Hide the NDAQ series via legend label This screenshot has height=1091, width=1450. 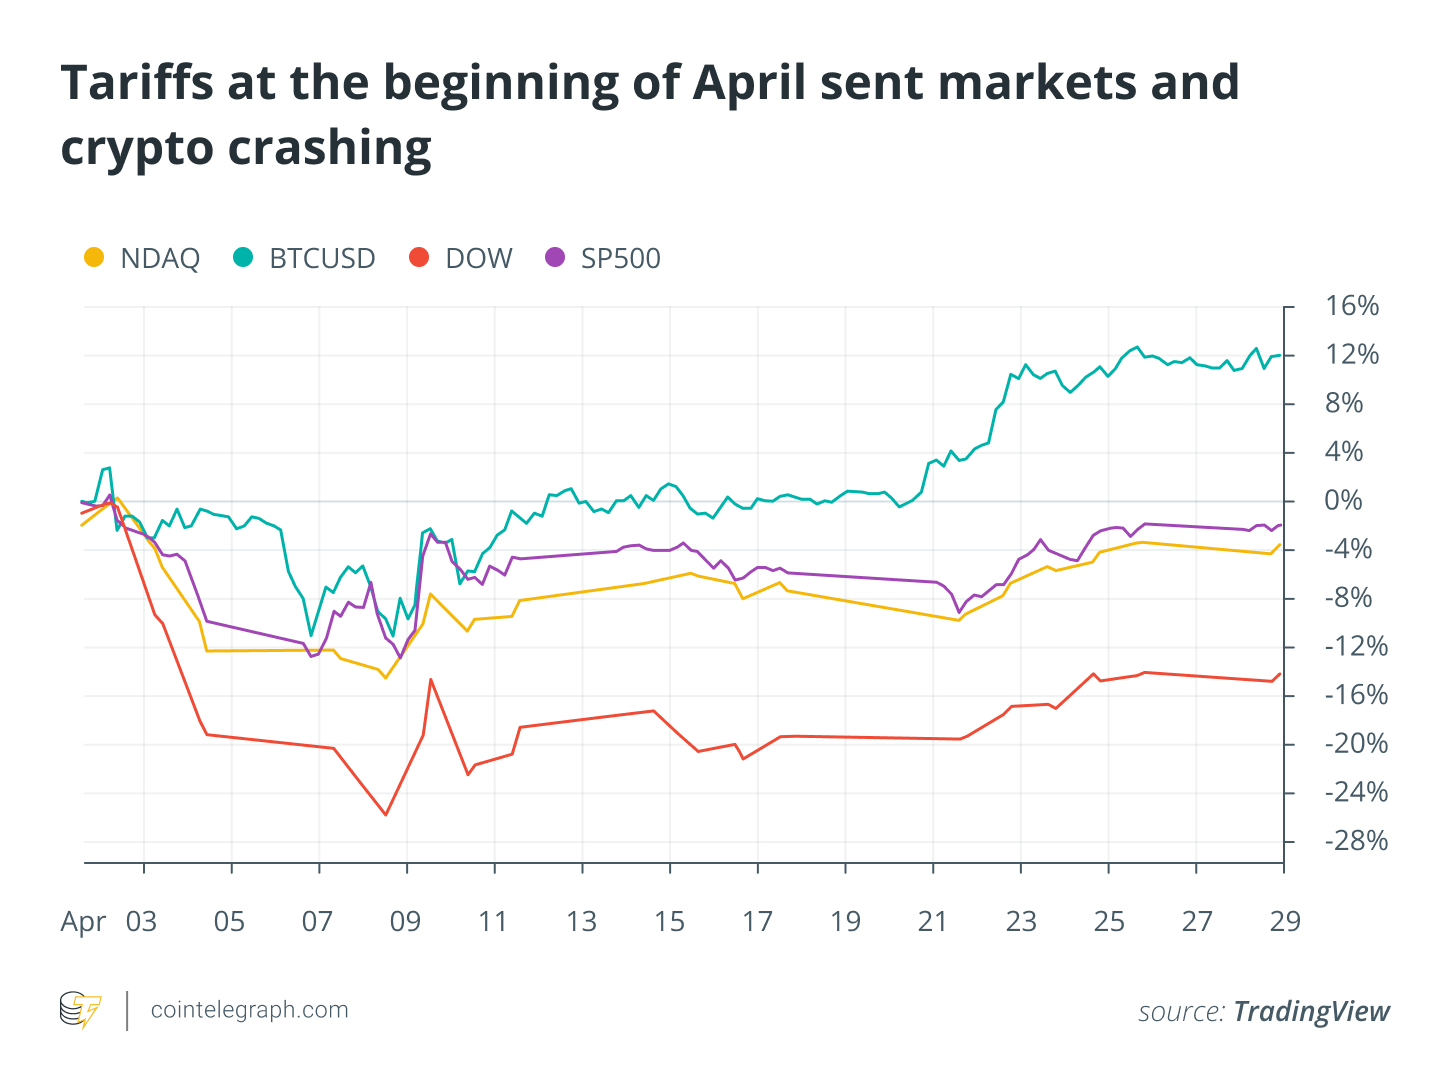pos(160,259)
